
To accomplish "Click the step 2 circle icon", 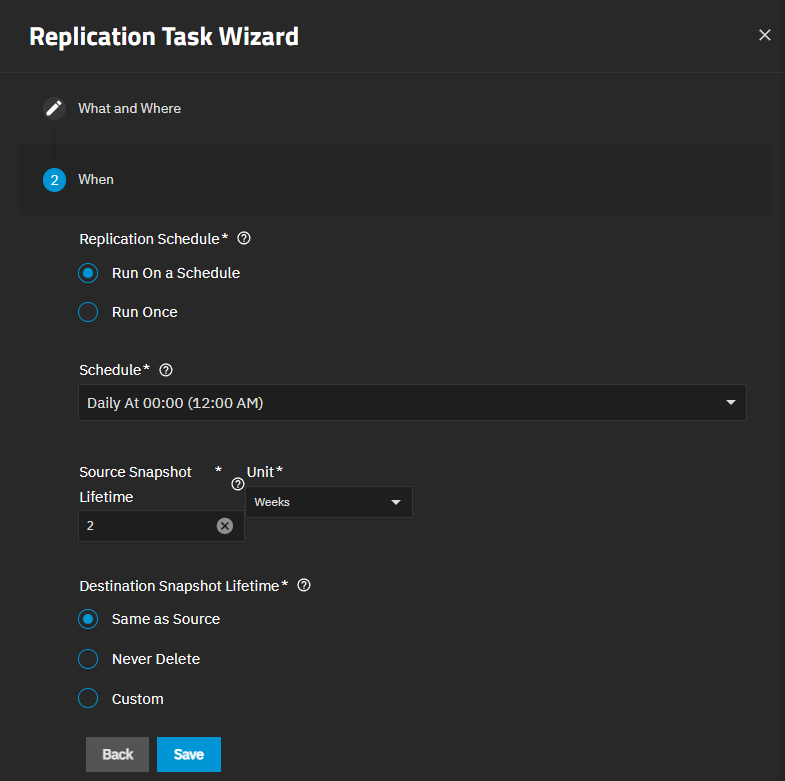I will pyautogui.click(x=54, y=180).
